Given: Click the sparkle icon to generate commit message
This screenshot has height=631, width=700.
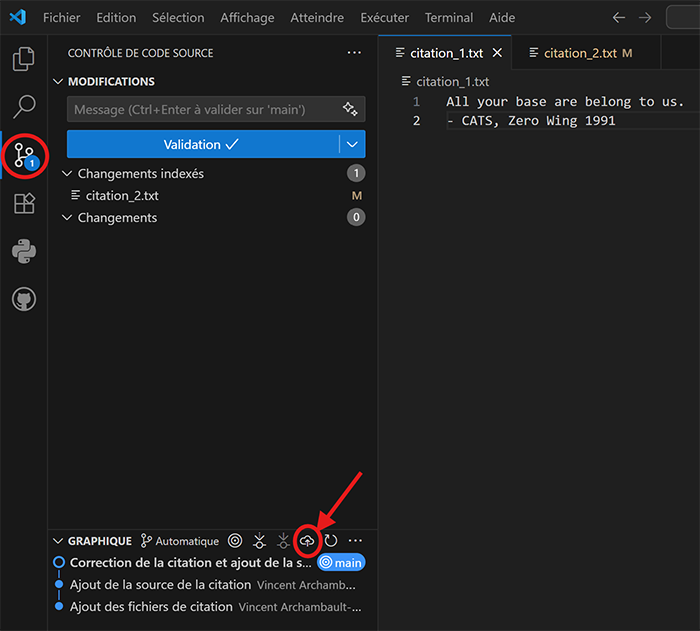Looking at the screenshot, I should tap(350, 109).
